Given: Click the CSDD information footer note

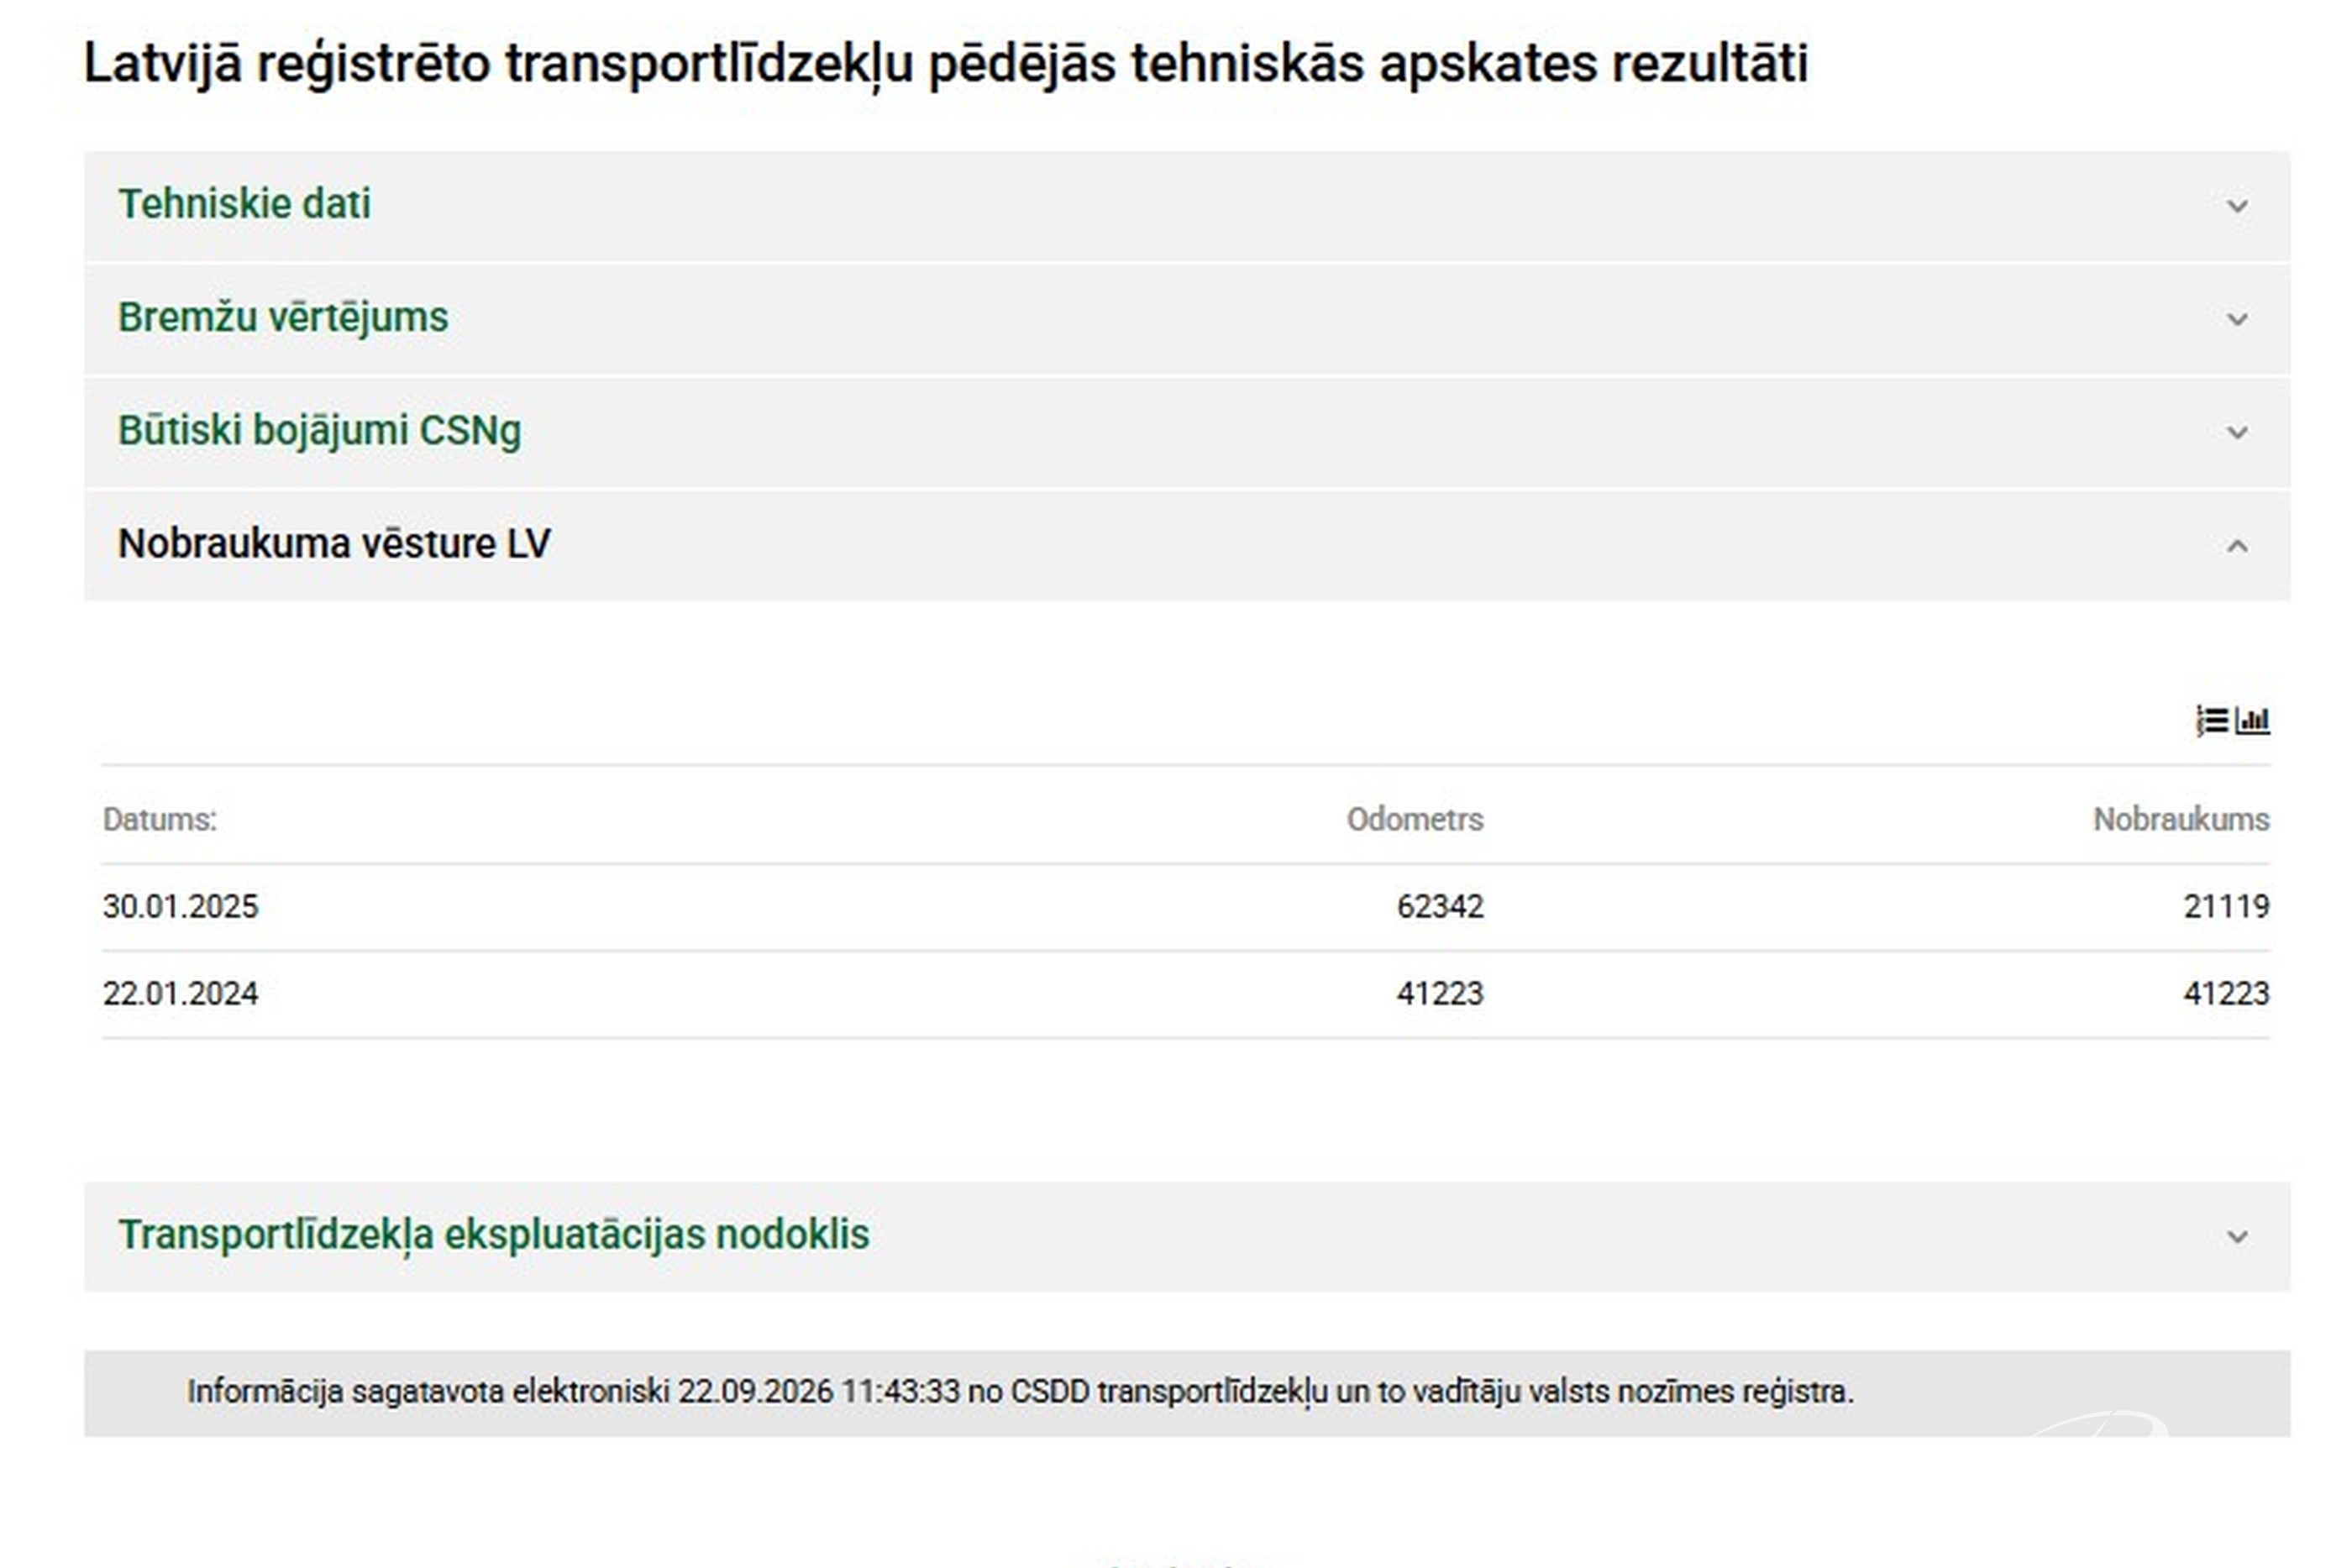Looking at the screenshot, I should [1020, 1391].
